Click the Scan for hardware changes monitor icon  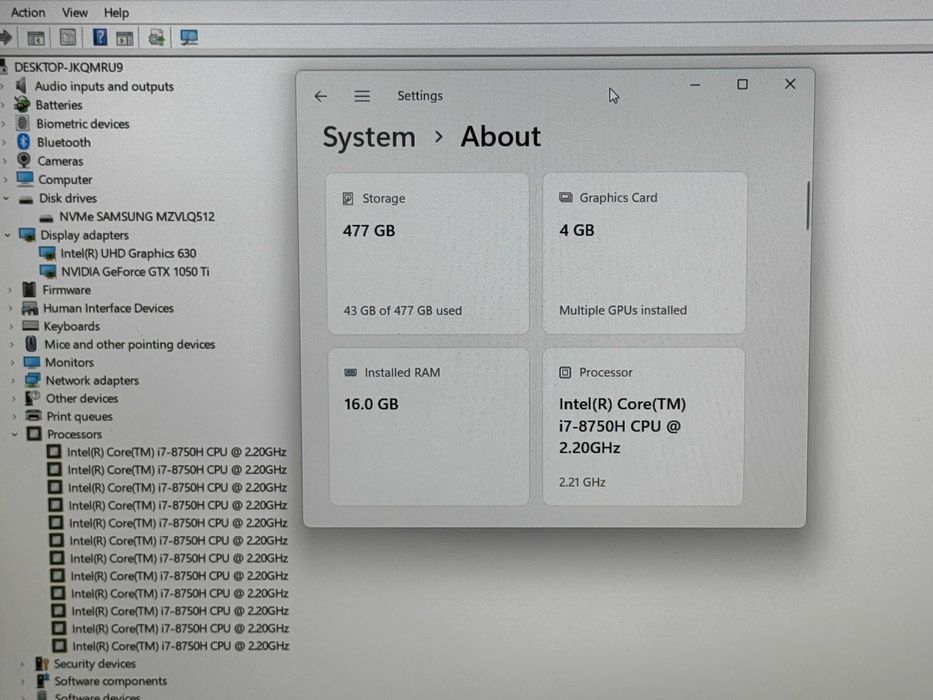tap(189, 38)
